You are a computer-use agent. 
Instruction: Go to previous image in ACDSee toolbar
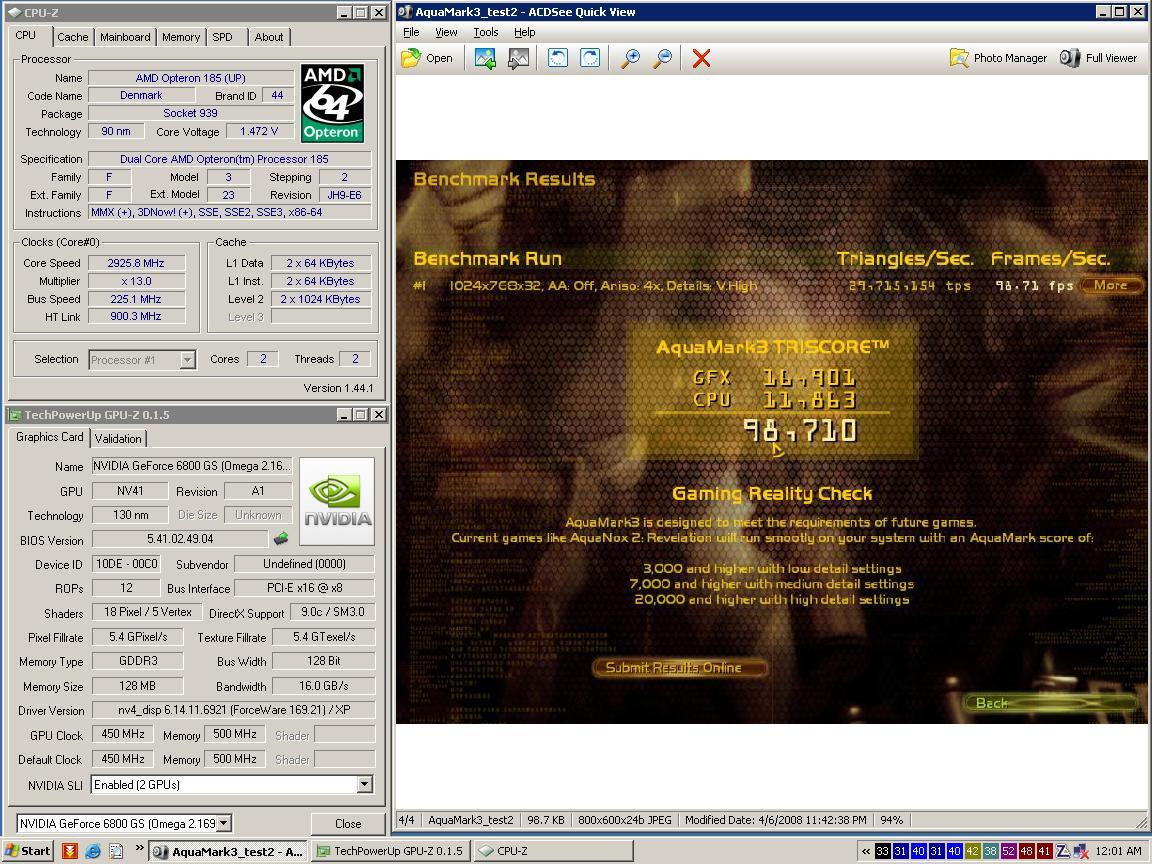tap(485, 58)
